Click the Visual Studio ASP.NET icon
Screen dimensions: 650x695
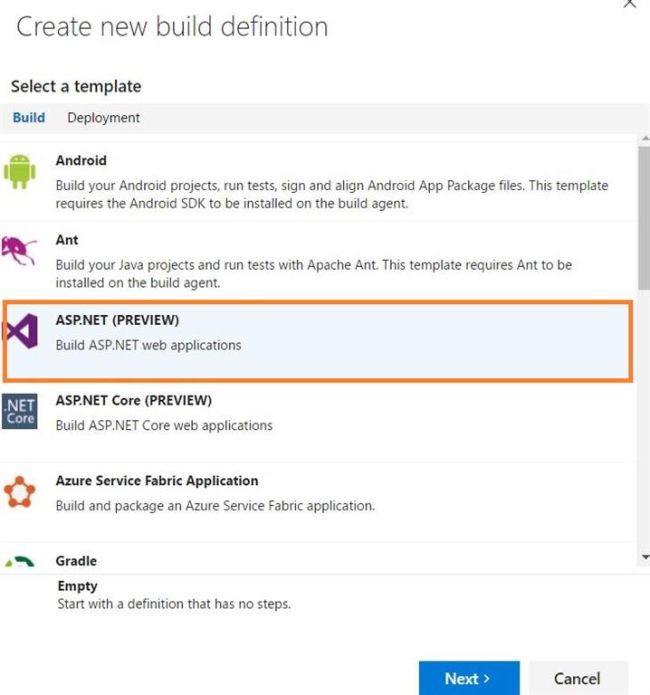click(20, 331)
